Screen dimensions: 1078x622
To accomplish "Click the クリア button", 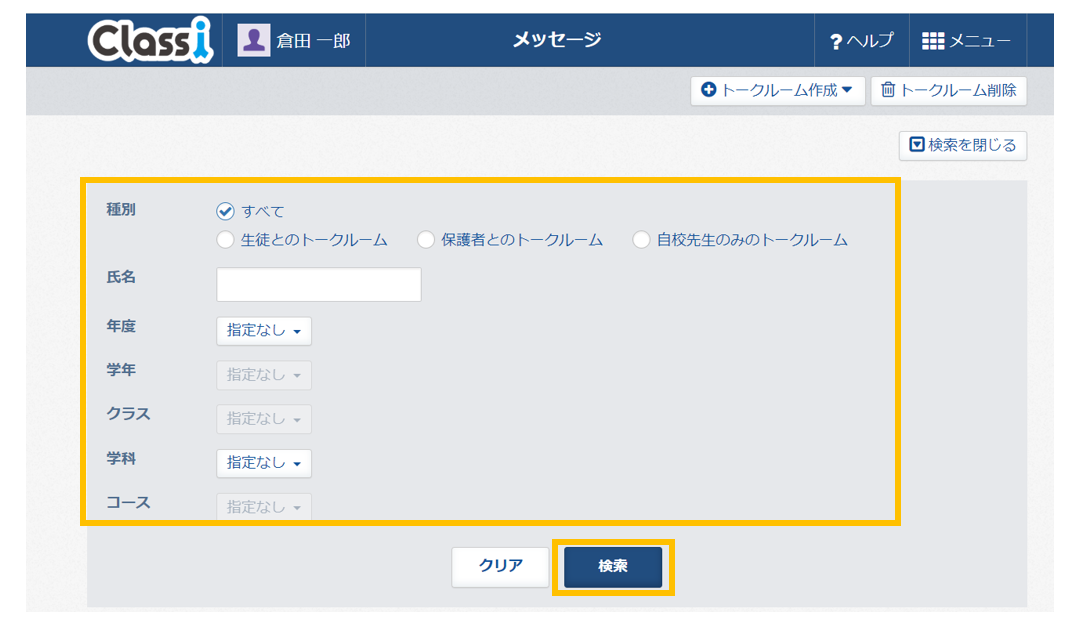I will 500,566.
